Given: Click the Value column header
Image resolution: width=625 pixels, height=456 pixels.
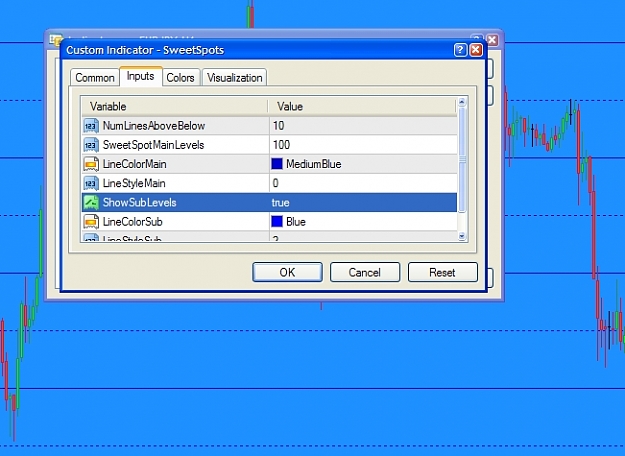Looking at the screenshot, I should pyautogui.click(x=362, y=106).
